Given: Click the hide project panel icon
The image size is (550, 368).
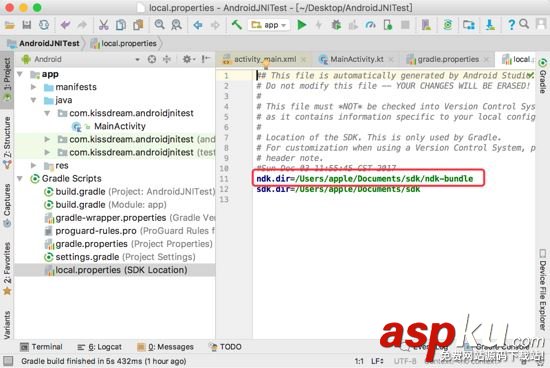Looking at the screenshot, I should tap(206, 59).
